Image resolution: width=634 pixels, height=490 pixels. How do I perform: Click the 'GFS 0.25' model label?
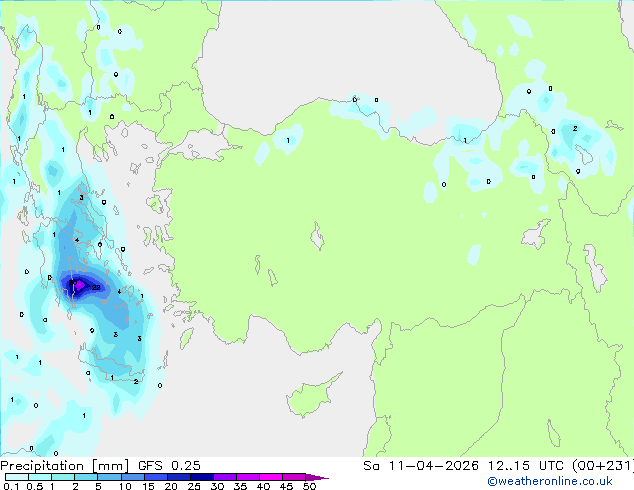pos(169,466)
